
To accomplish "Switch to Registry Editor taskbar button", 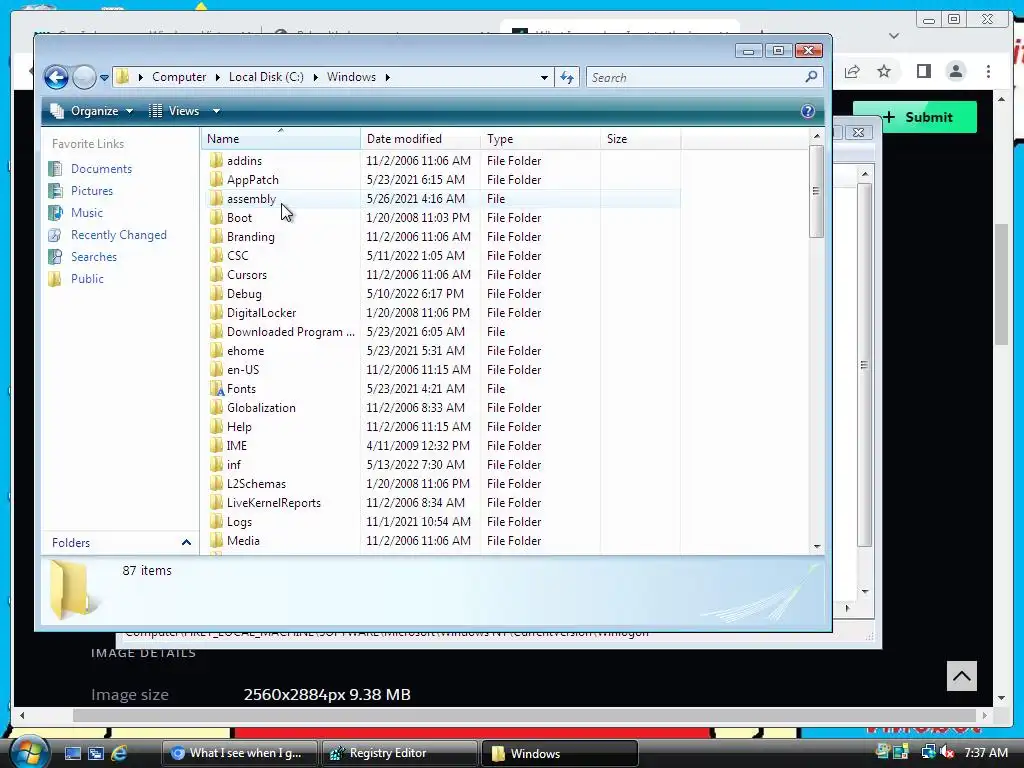I will click(399, 753).
